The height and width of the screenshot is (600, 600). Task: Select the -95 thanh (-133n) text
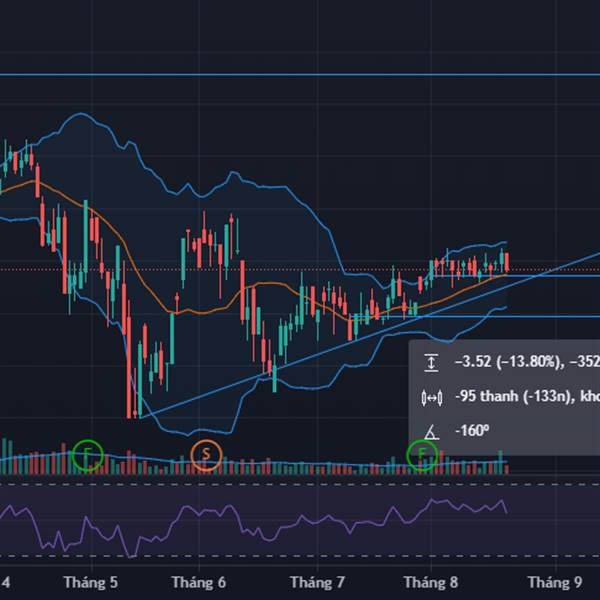(515, 396)
